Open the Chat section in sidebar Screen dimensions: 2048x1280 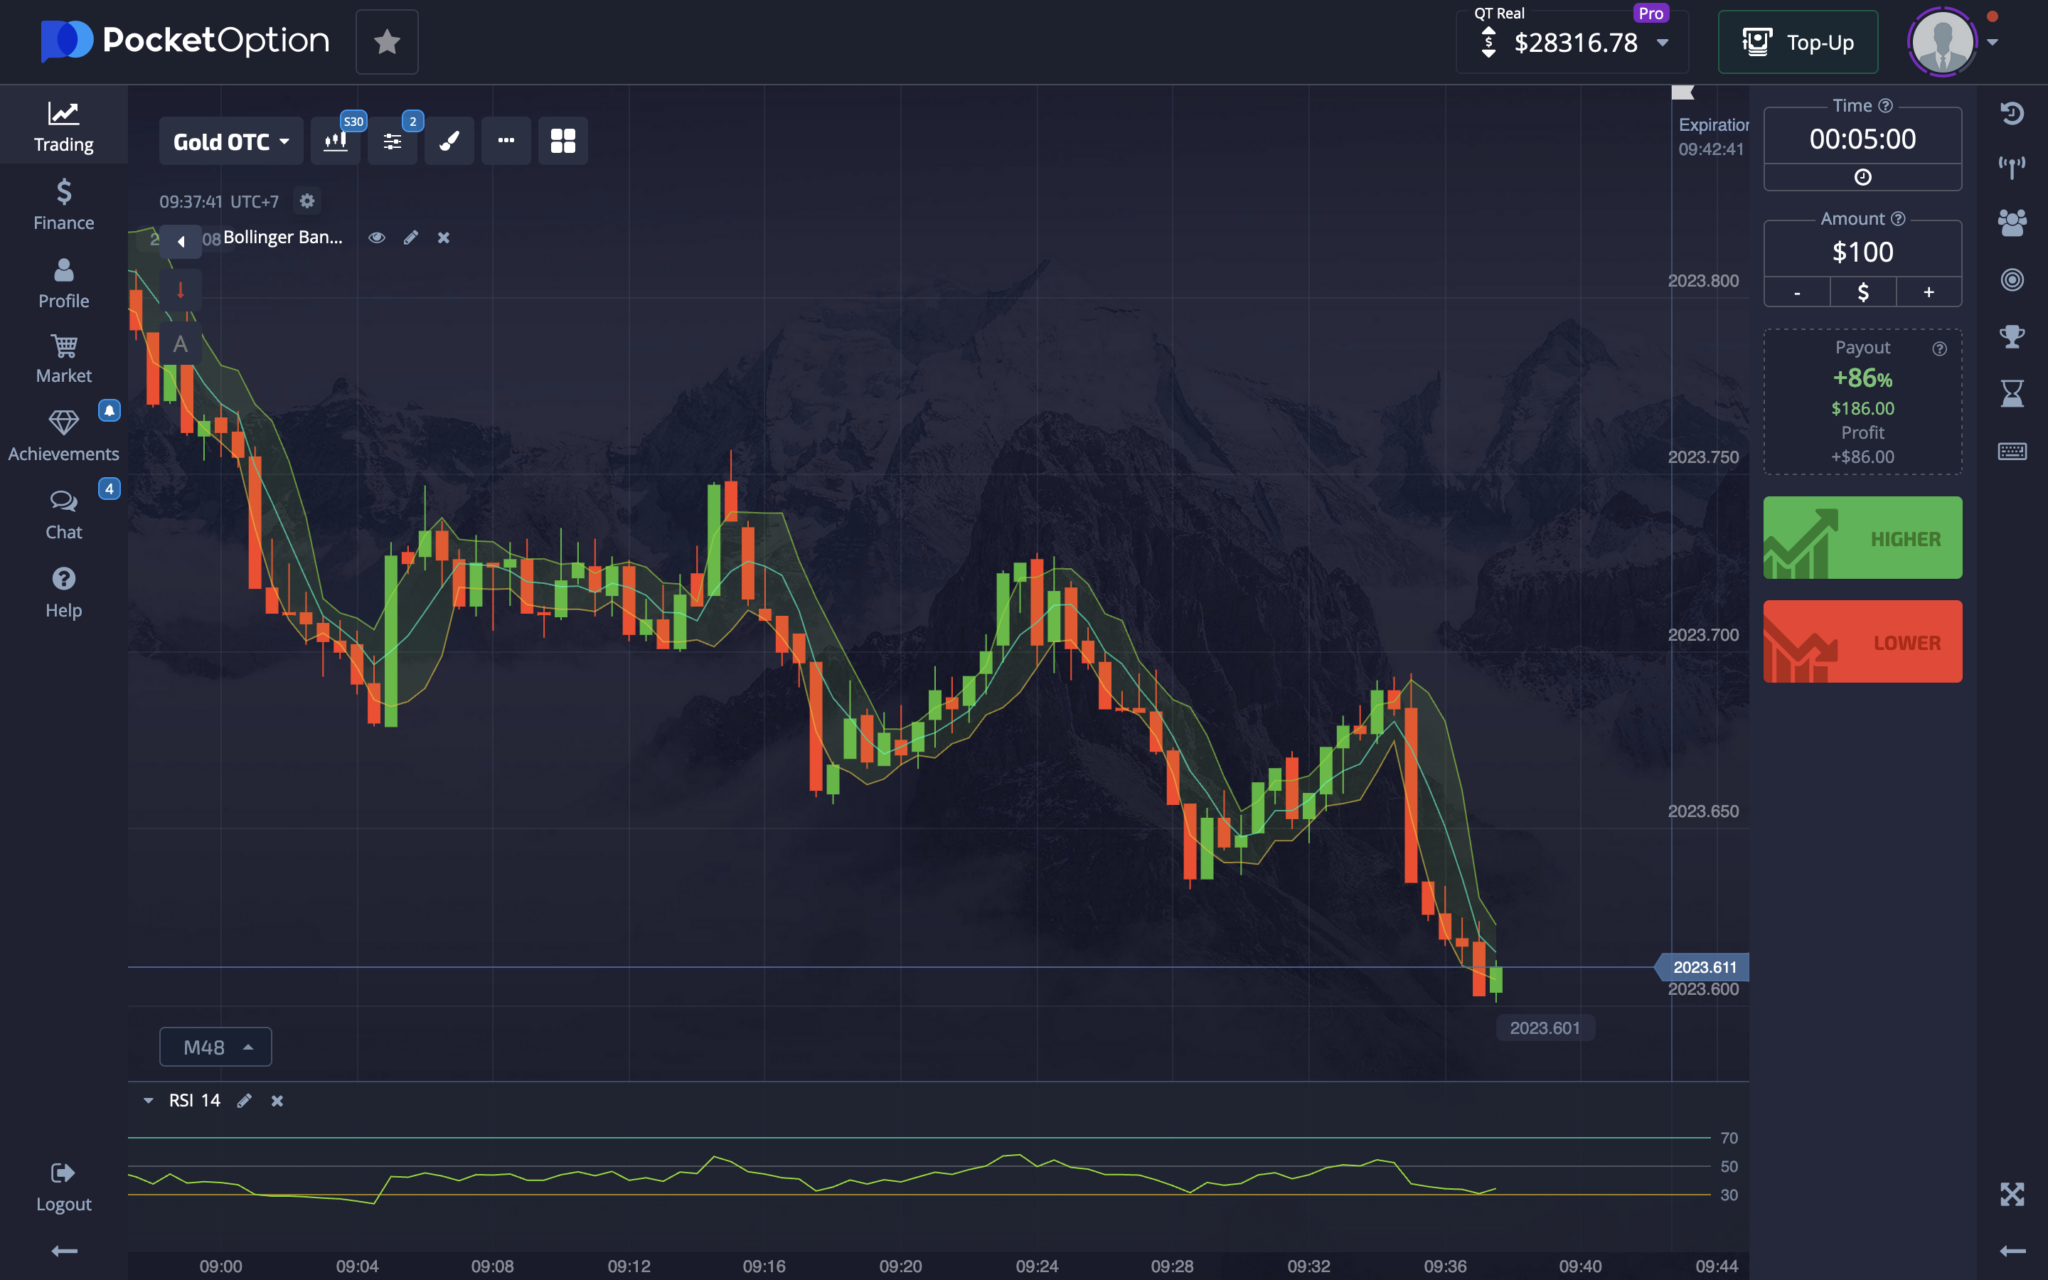(63, 512)
